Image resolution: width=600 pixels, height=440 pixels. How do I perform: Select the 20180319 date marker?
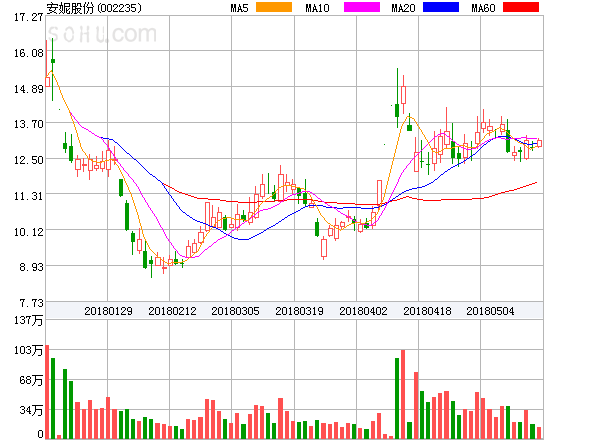(x=299, y=311)
